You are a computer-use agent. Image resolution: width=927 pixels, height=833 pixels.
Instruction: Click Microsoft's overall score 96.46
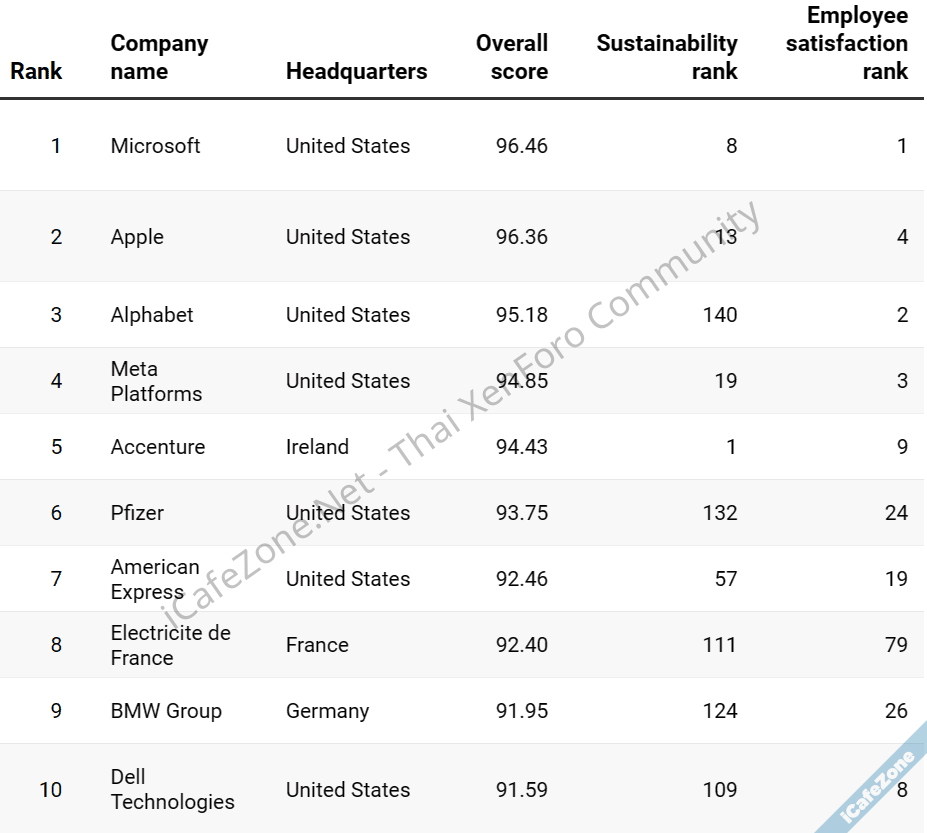pos(521,146)
